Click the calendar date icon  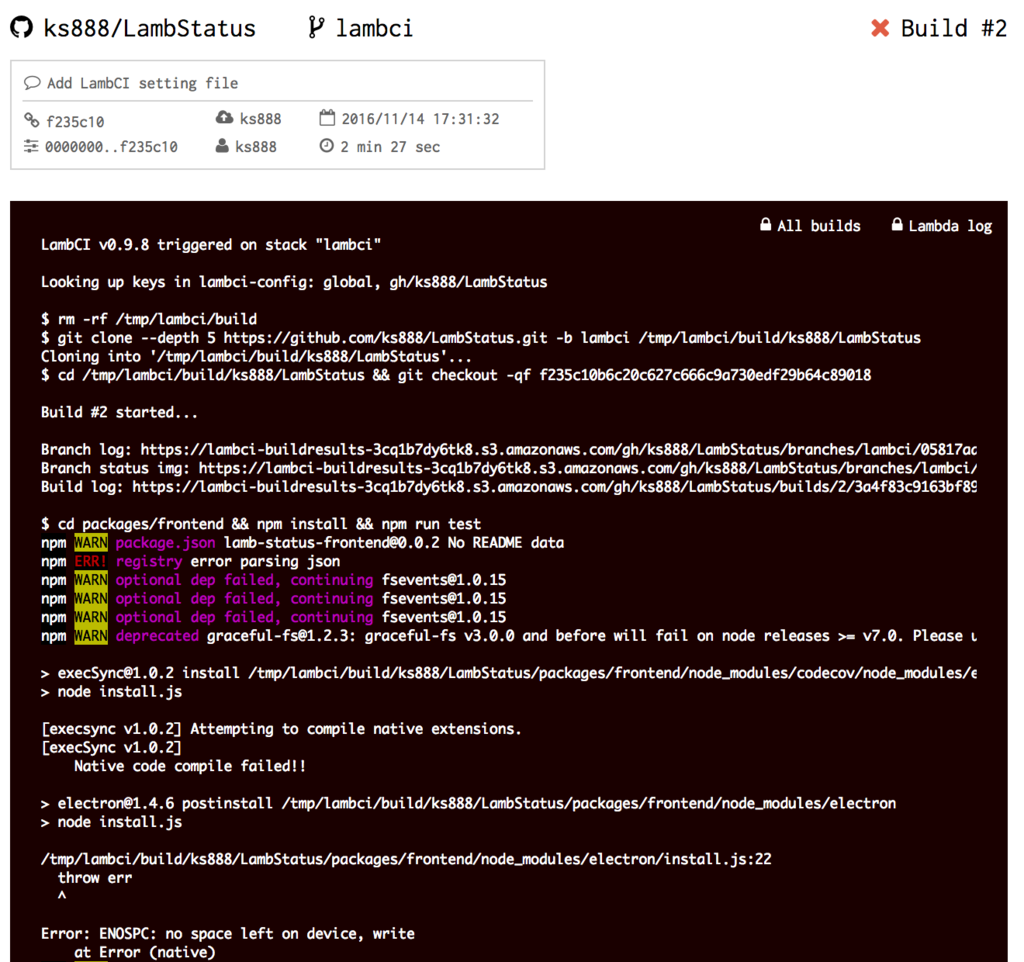coord(327,118)
